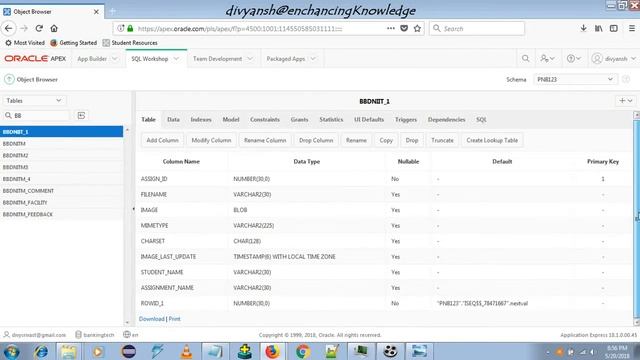Click Download link below table
Viewport: 640px width, 360px height.
[151, 319]
